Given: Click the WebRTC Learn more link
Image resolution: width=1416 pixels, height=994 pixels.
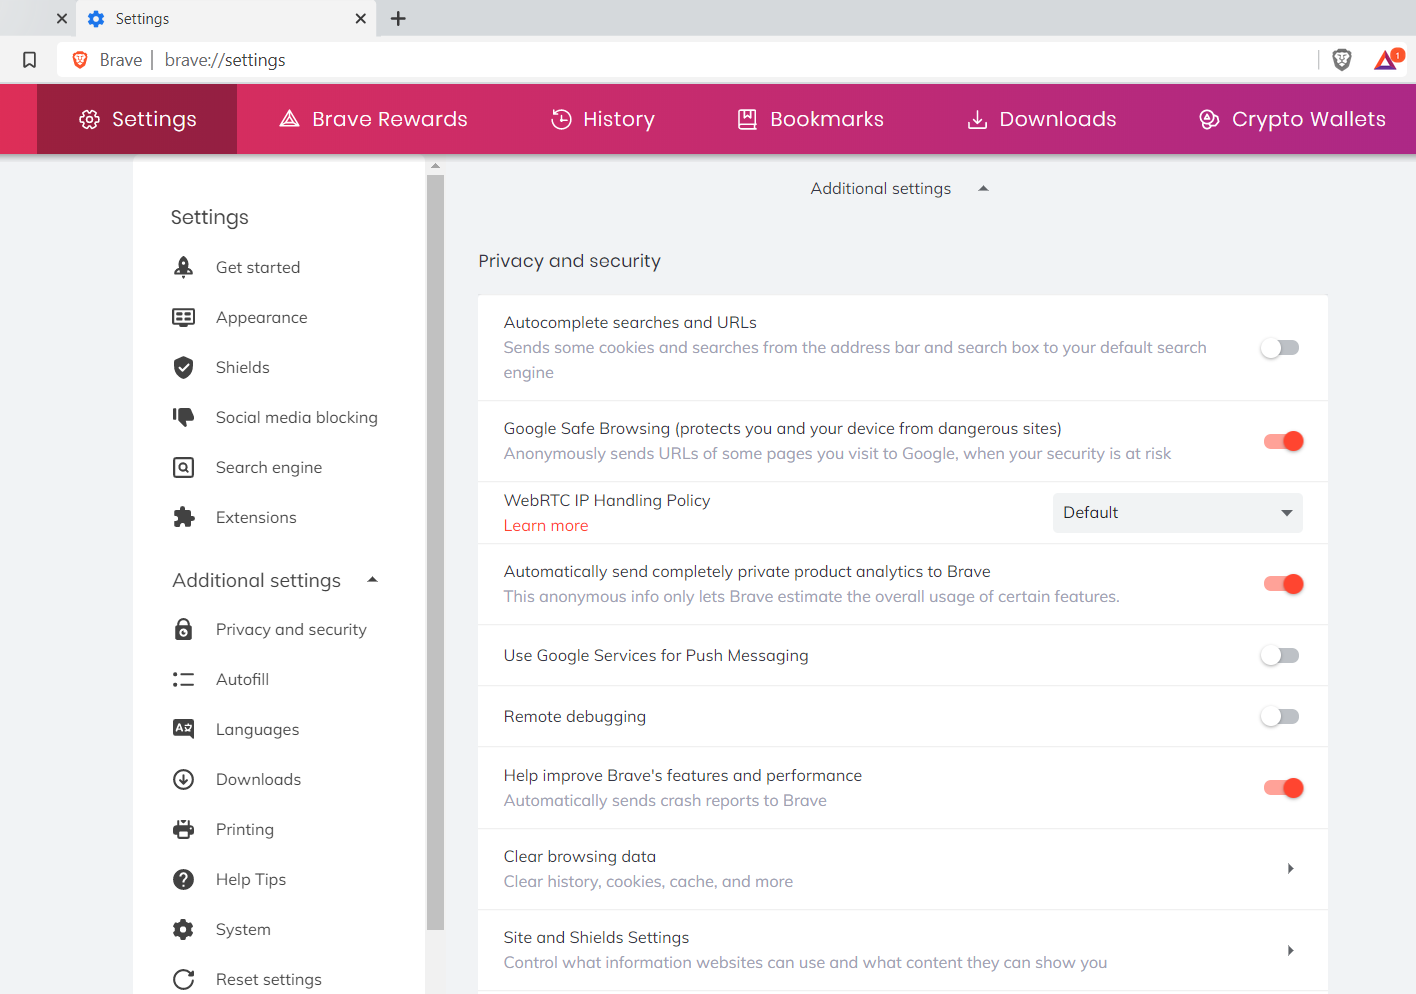Looking at the screenshot, I should 546,526.
